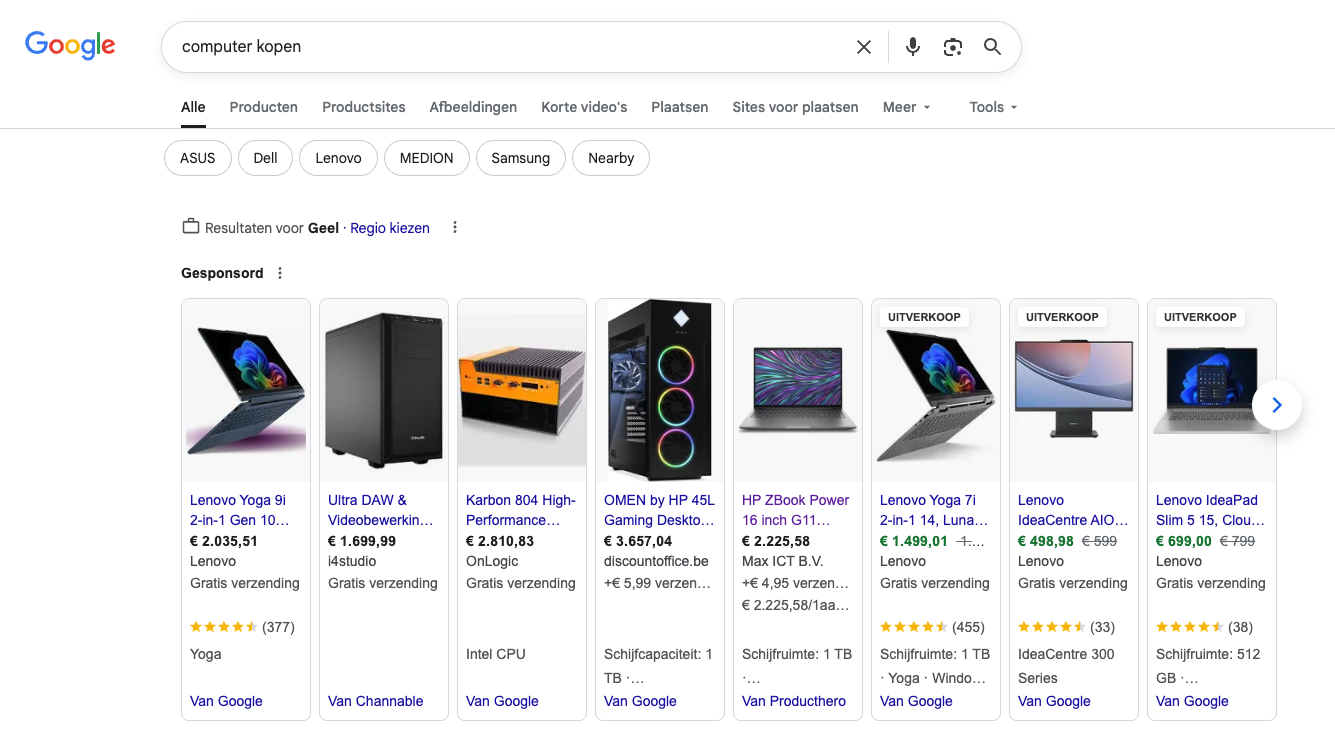Image resolution: width=1335 pixels, height=742 pixels.
Task: Open OMEN by HP 45L title link
Action: [659, 510]
